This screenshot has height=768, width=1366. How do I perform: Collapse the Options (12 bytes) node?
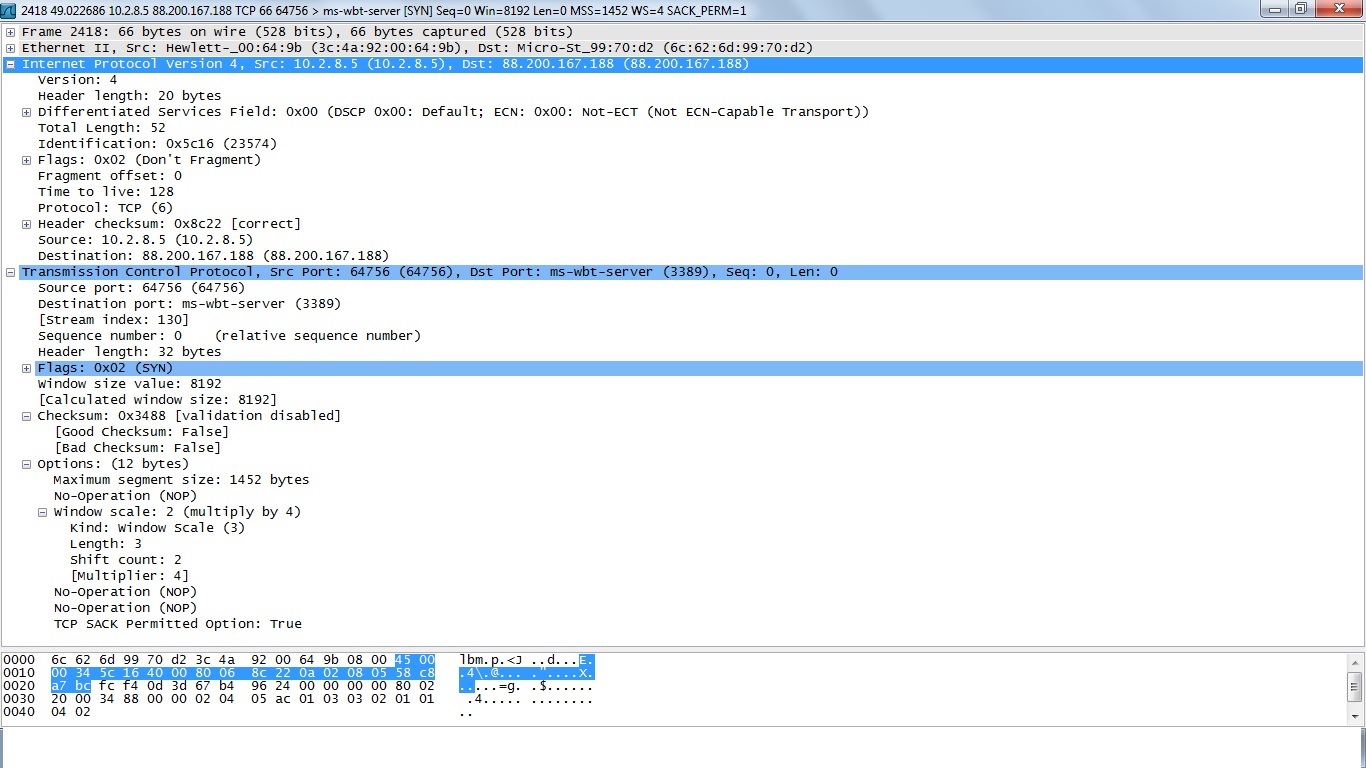(x=27, y=464)
